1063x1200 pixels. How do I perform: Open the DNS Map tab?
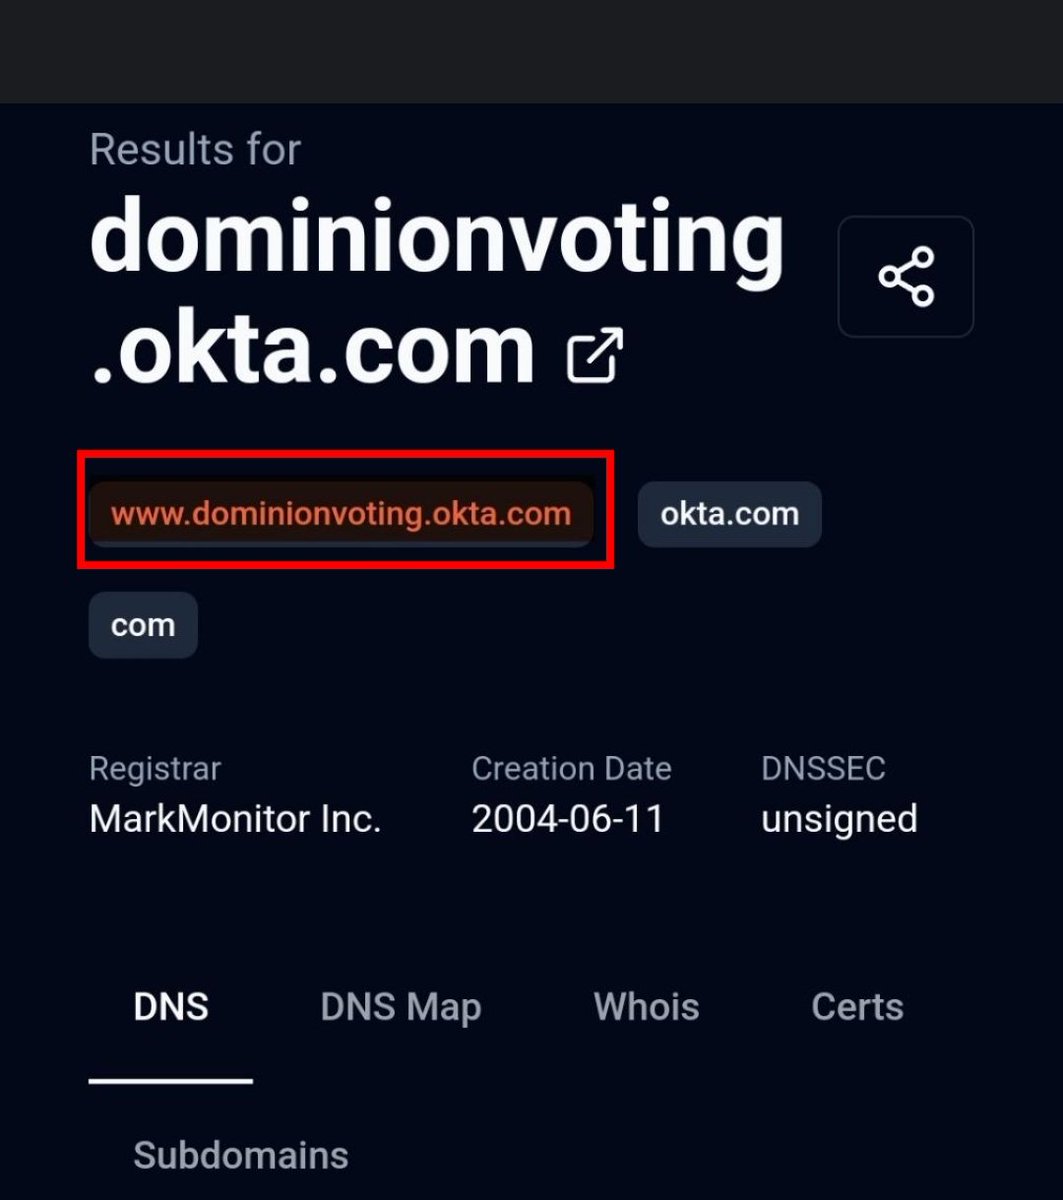[401, 1007]
